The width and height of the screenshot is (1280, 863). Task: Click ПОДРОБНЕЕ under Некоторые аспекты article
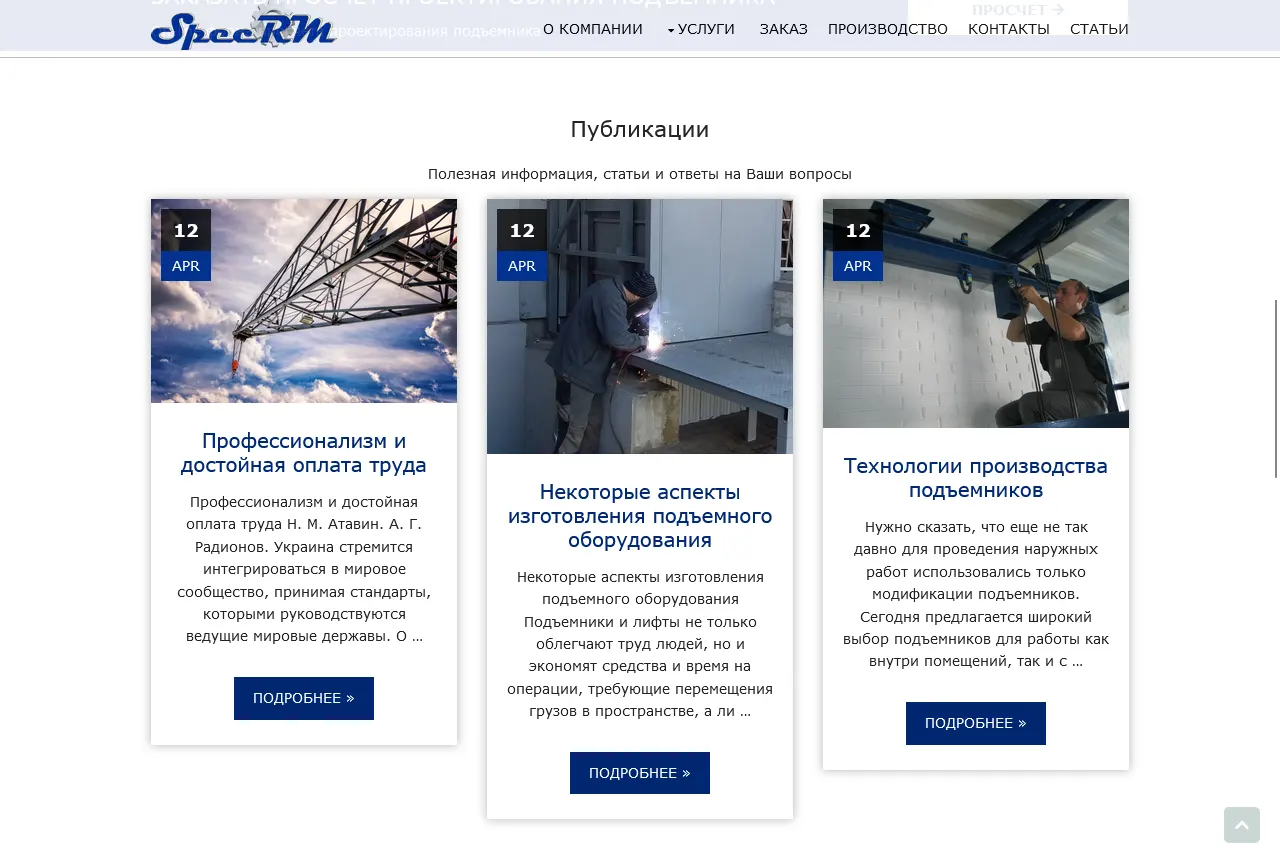tap(639, 773)
